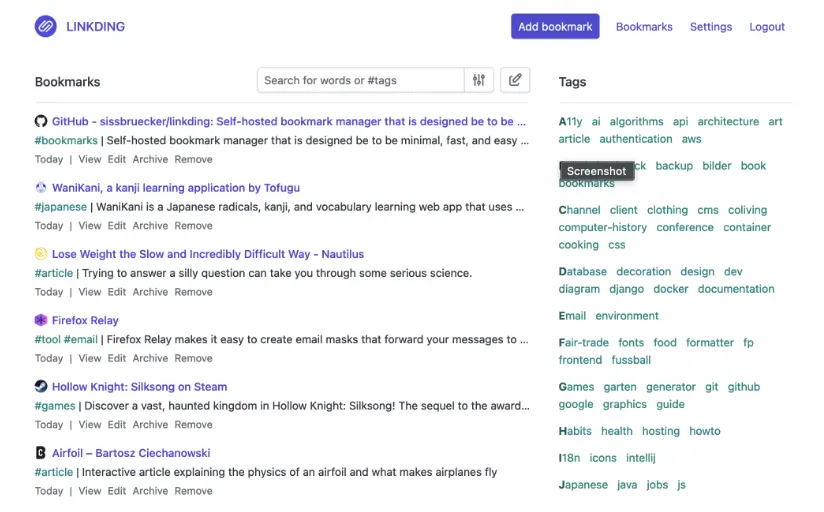Open the Settings menu item
The height and width of the screenshot is (512, 824).
point(711,27)
